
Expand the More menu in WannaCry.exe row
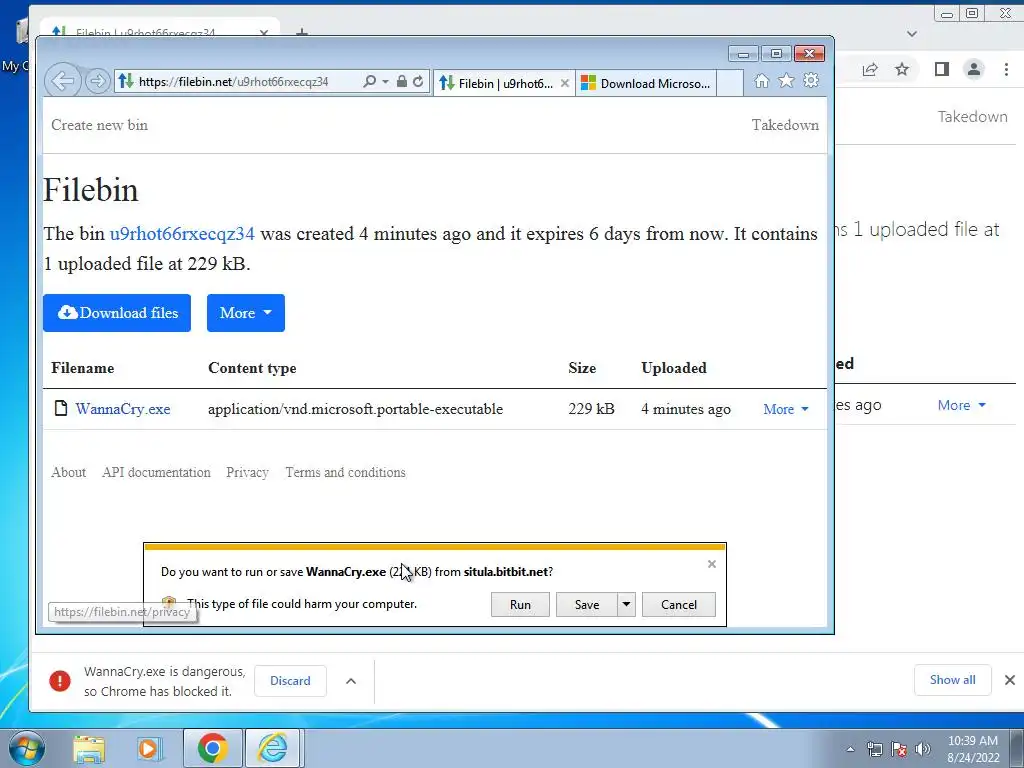tap(786, 409)
